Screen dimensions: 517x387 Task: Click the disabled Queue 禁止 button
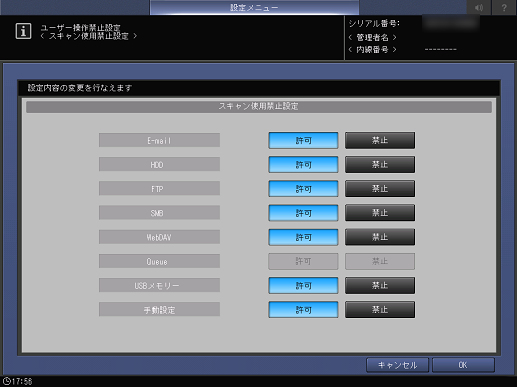click(380, 261)
